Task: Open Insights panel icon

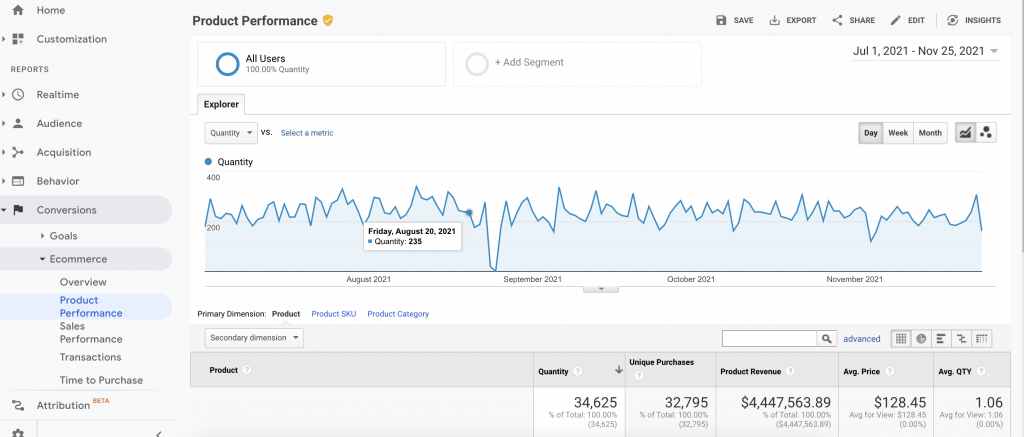Action: click(953, 20)
